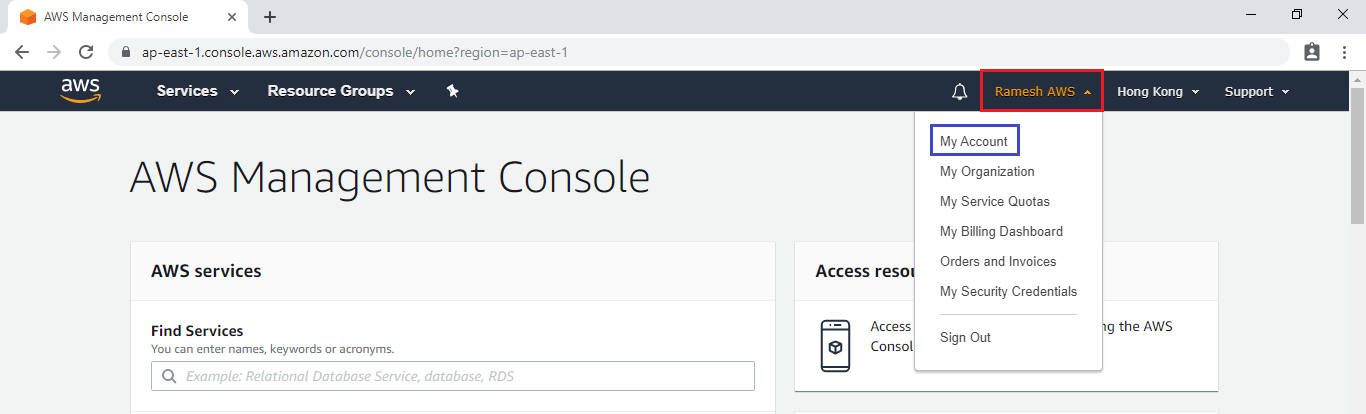Click the AWS services panel heading
Viewport: 1366px width, 414px height.
pyautogui.click(x=206, y=271)
